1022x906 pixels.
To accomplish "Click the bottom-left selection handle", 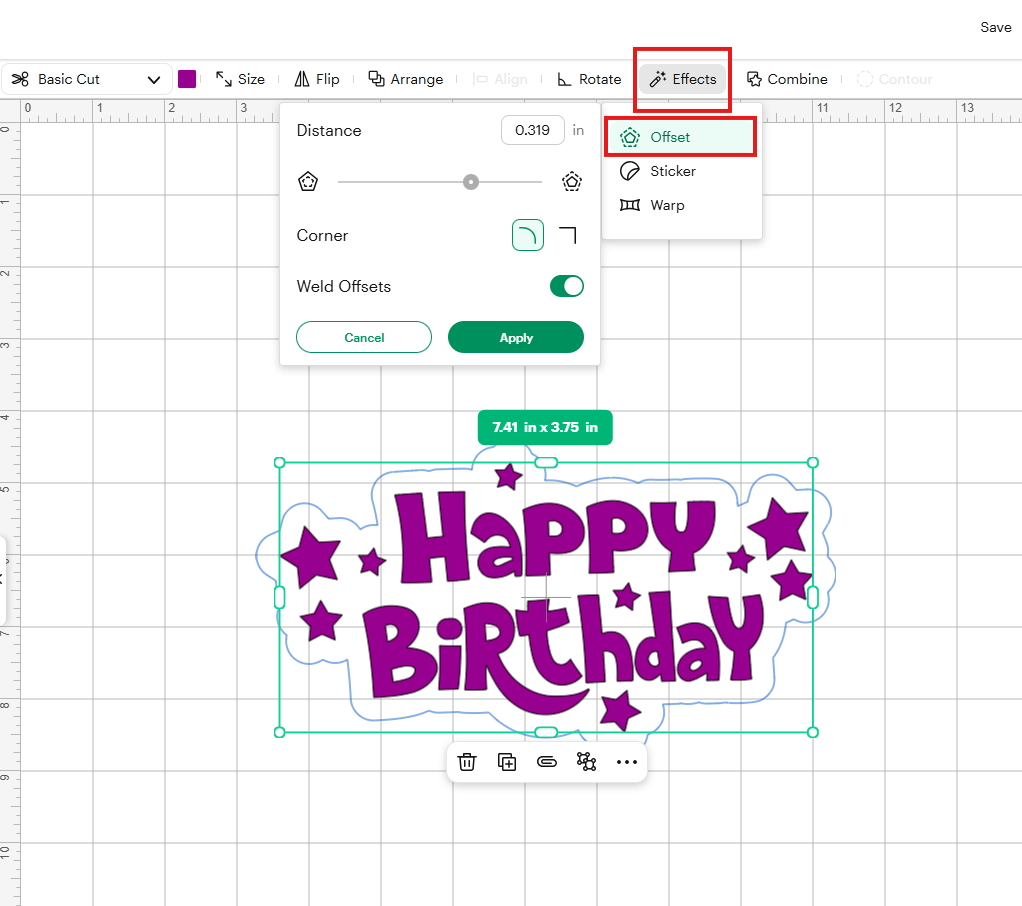I will [280, 733].
